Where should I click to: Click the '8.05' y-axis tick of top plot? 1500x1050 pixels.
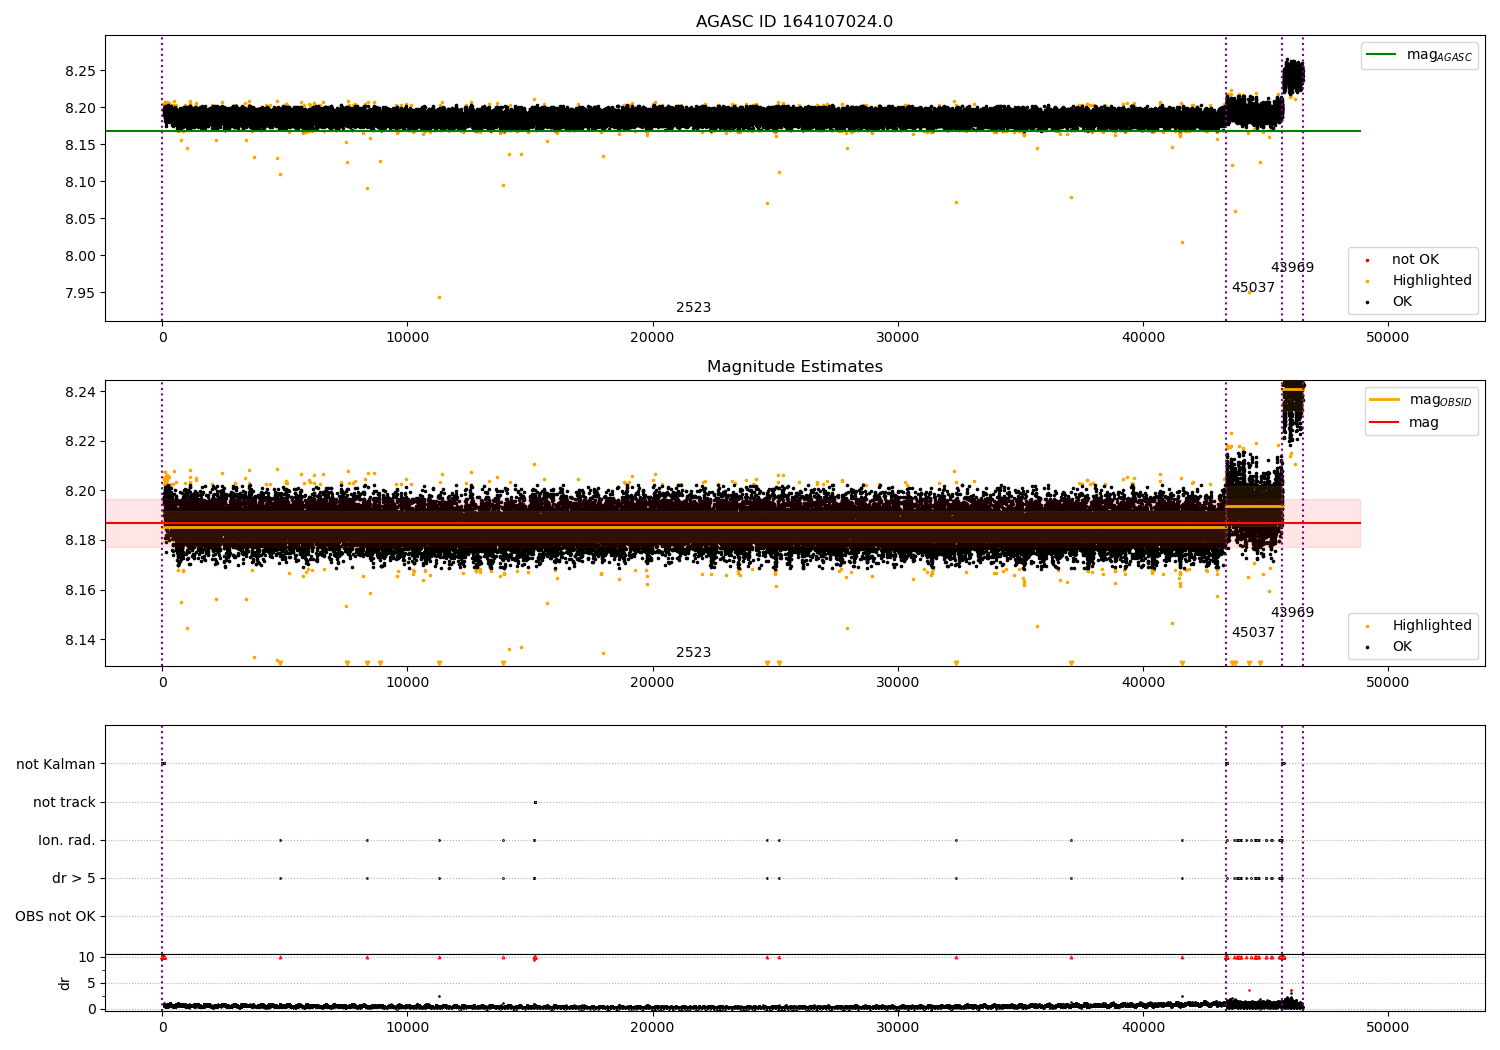click(x=80, y=219)
